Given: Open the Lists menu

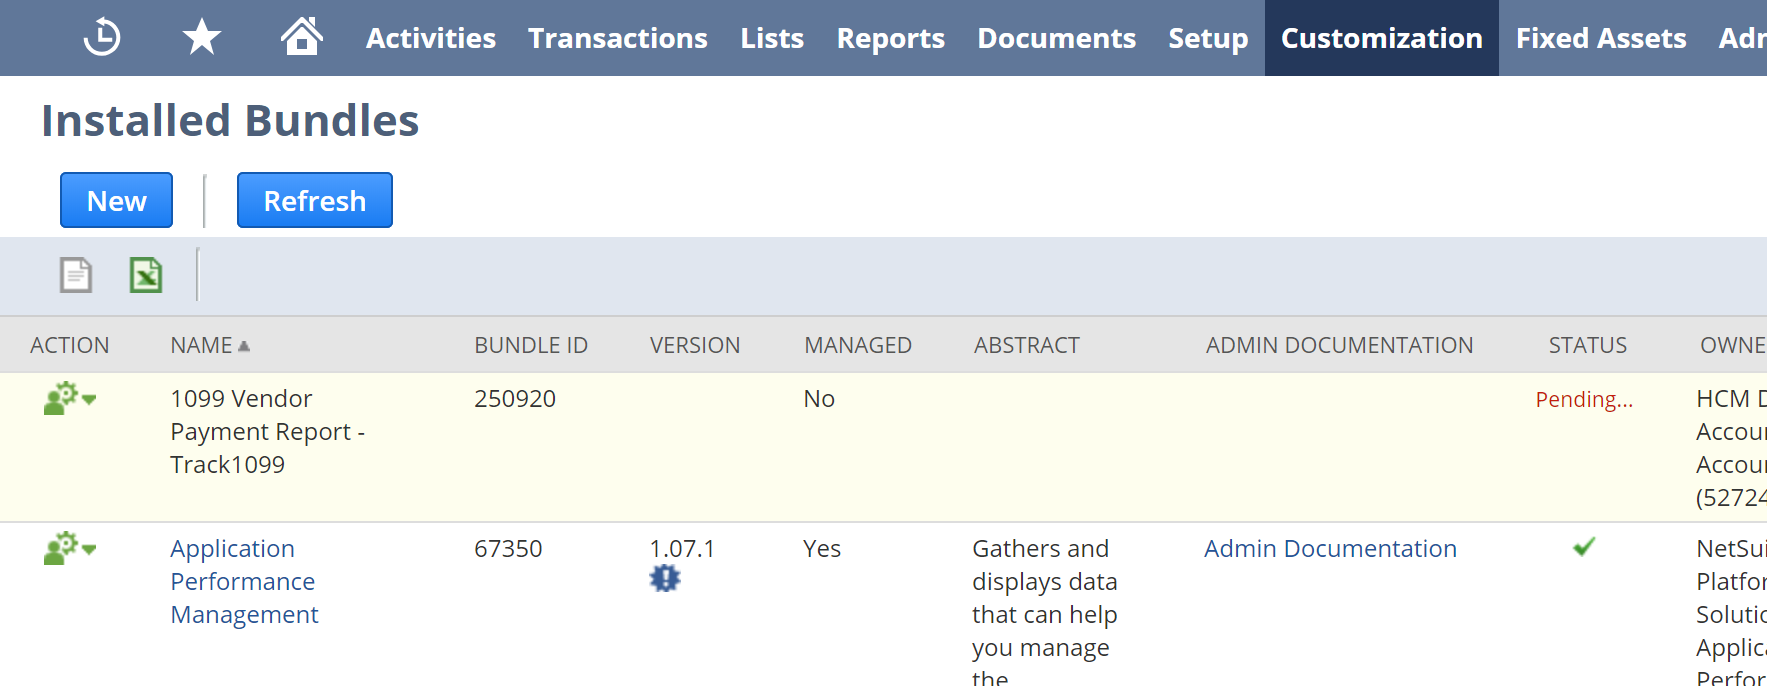Looking at the screenshot, I should pyautogui.click(x=772, y=38).
